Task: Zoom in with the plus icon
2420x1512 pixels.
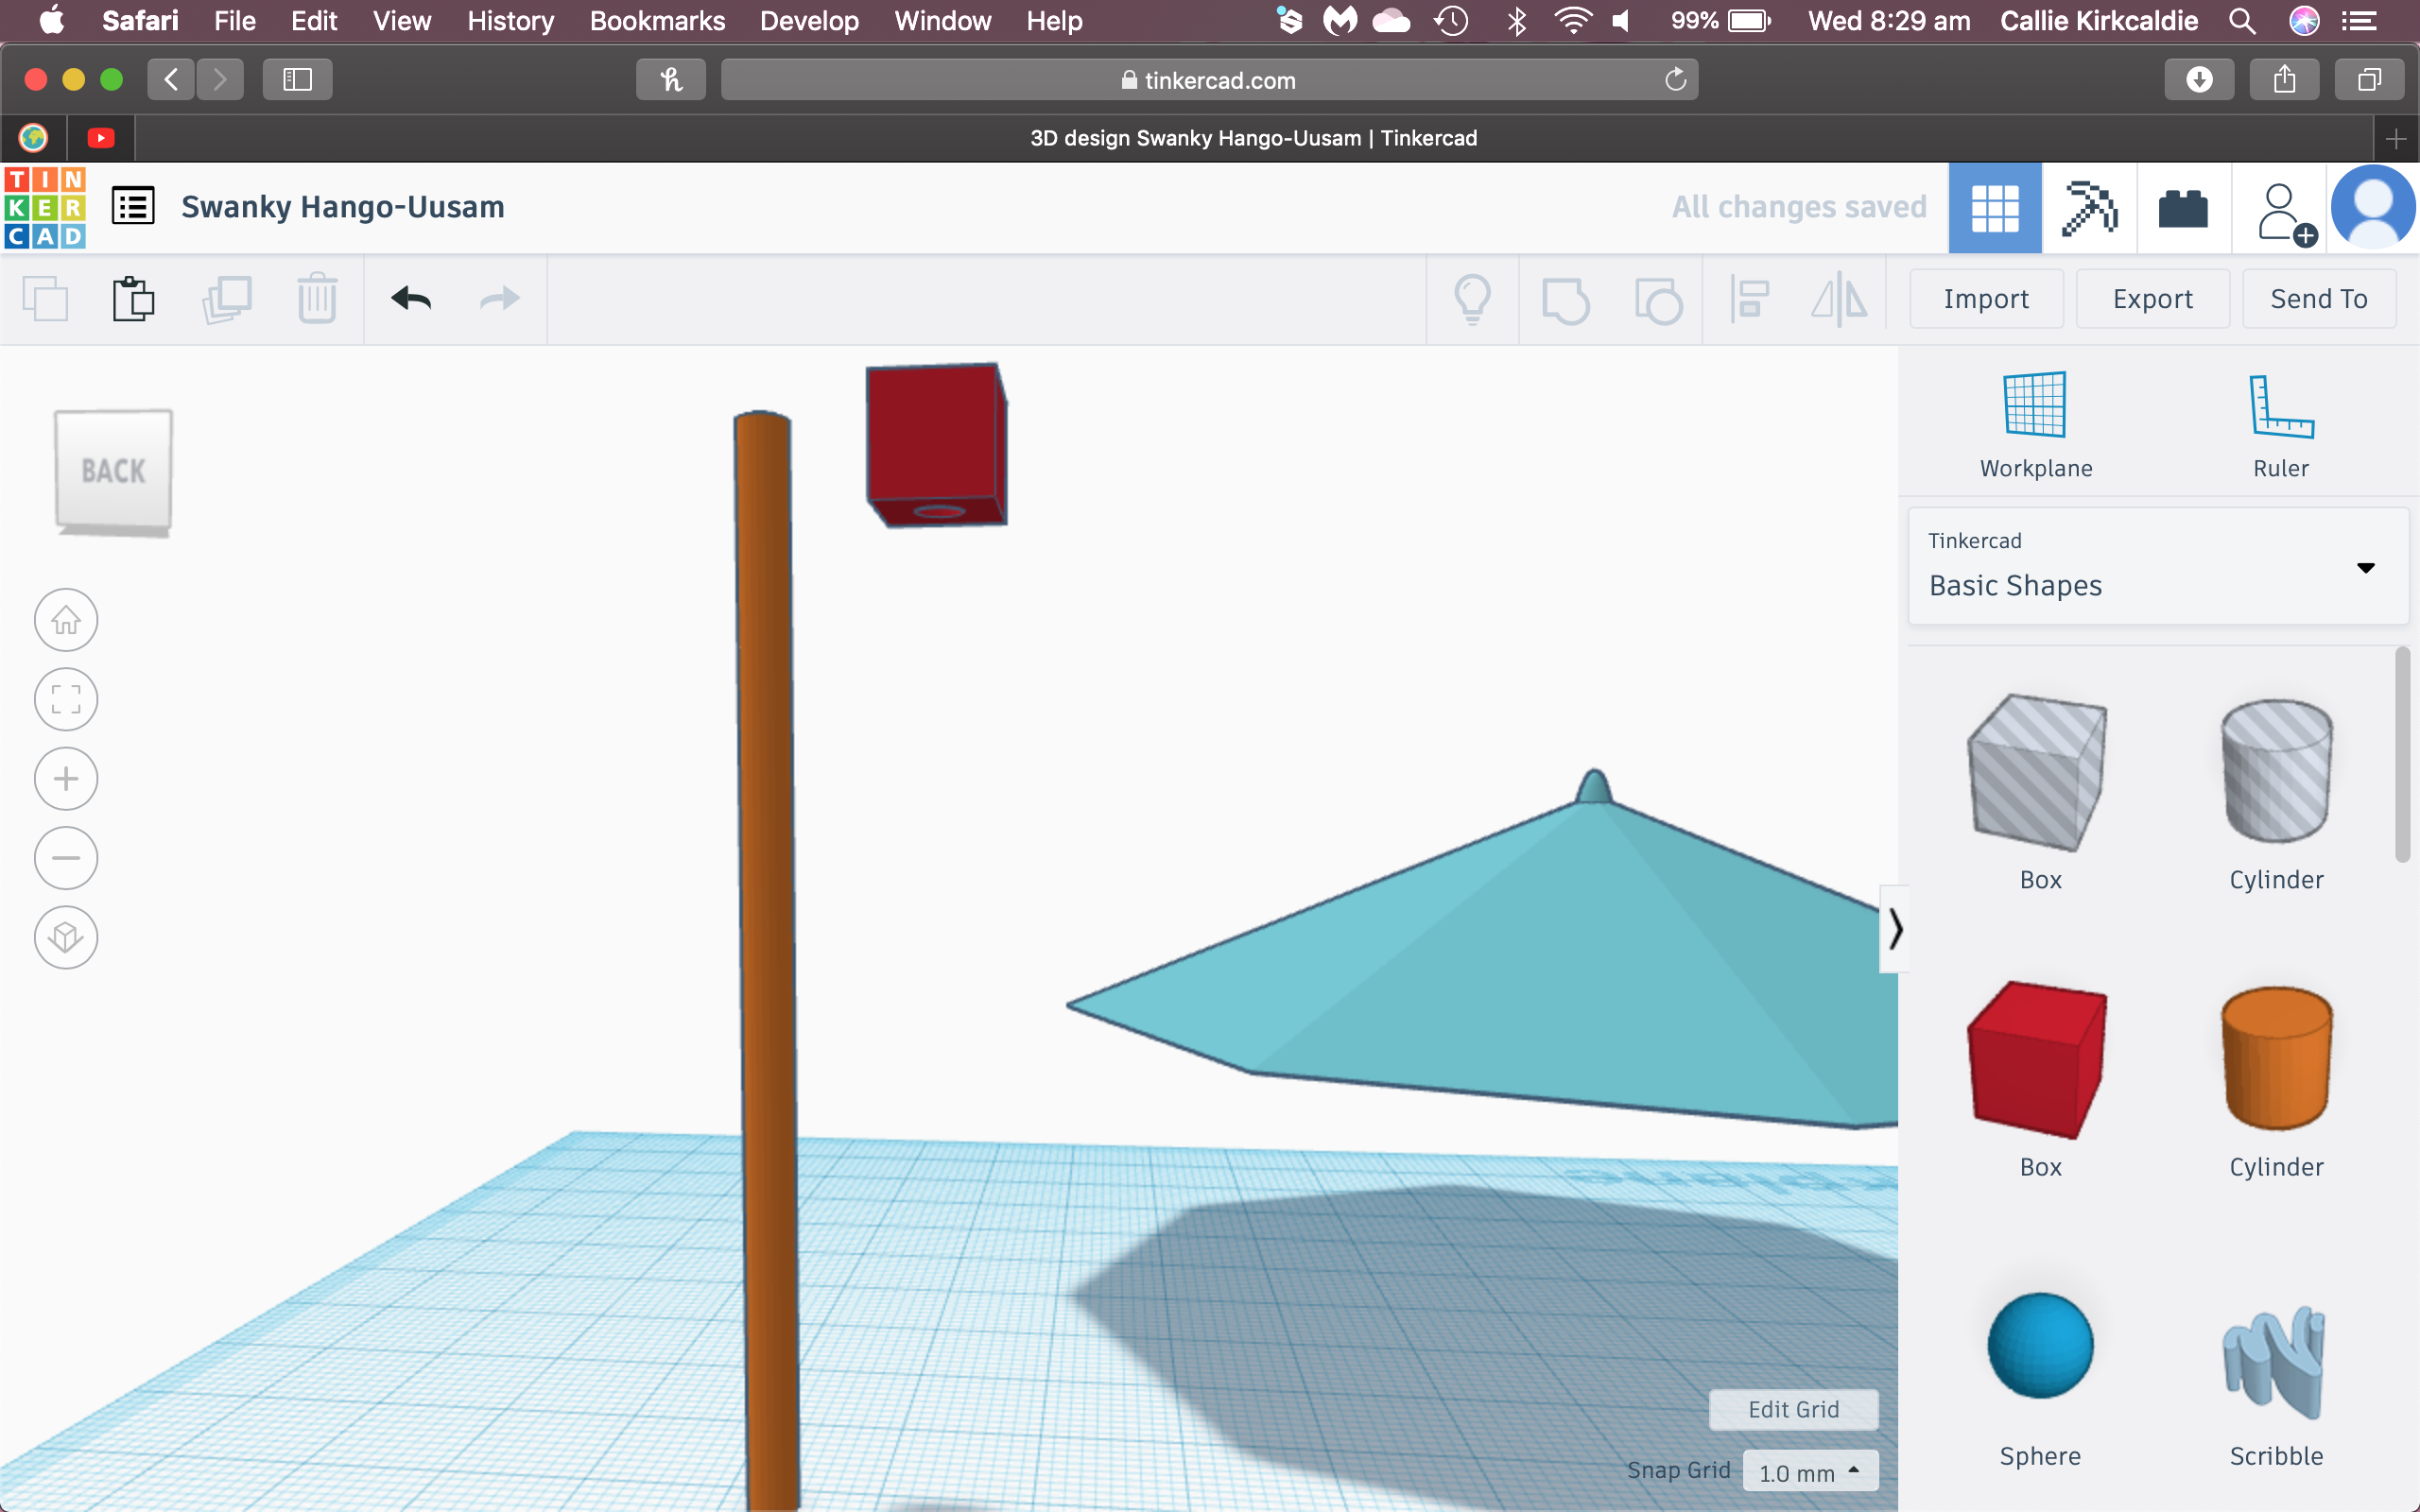Action: coord(66,779)
